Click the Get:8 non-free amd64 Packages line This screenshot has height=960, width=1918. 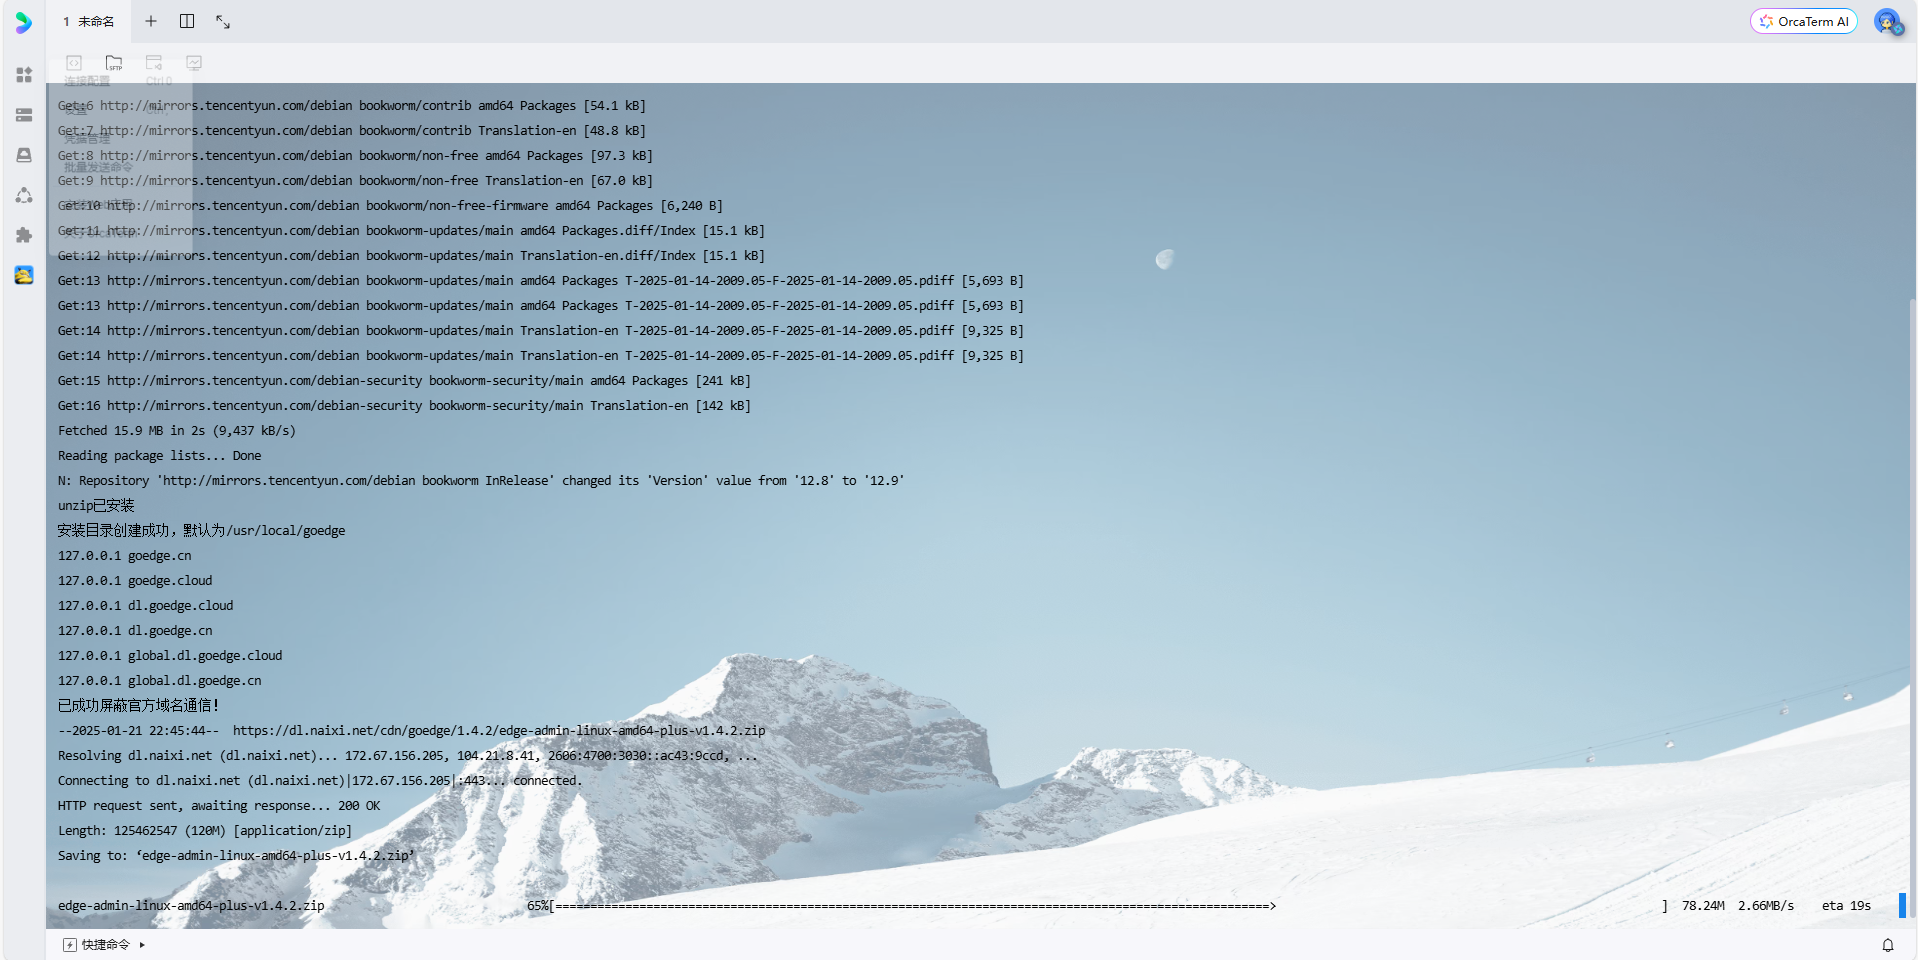[355, 156]
